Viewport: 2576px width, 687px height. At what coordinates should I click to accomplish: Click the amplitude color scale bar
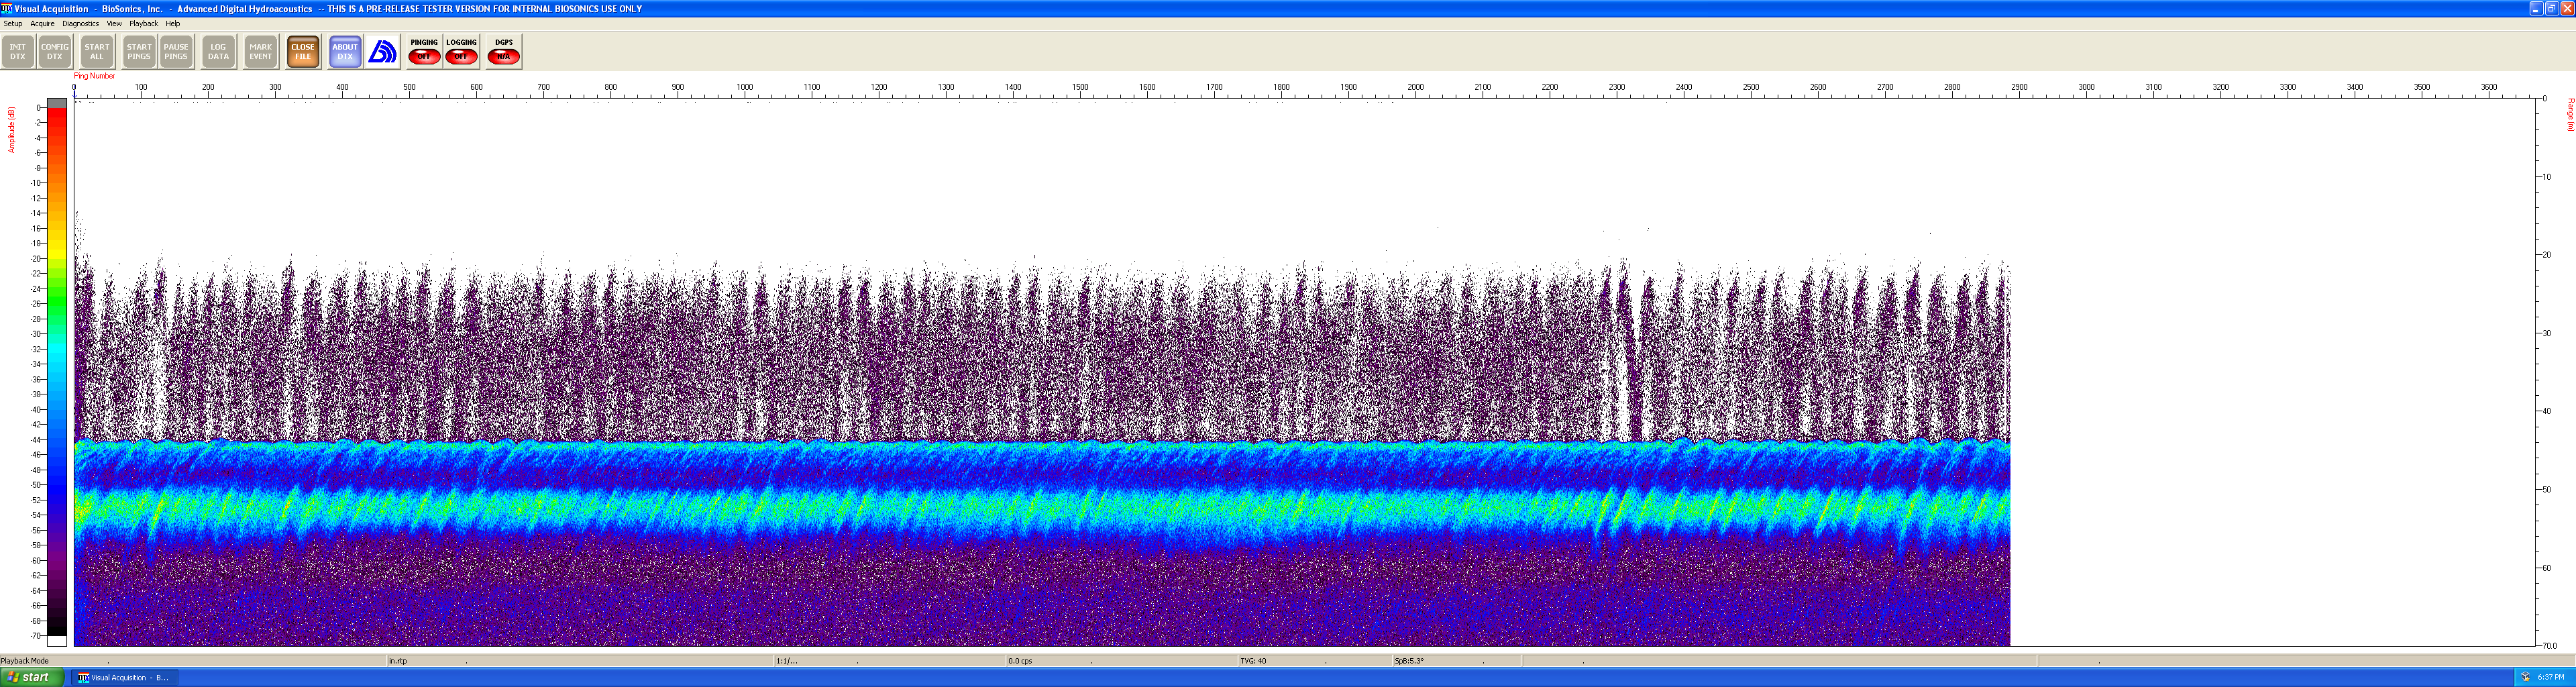[57, 371]
